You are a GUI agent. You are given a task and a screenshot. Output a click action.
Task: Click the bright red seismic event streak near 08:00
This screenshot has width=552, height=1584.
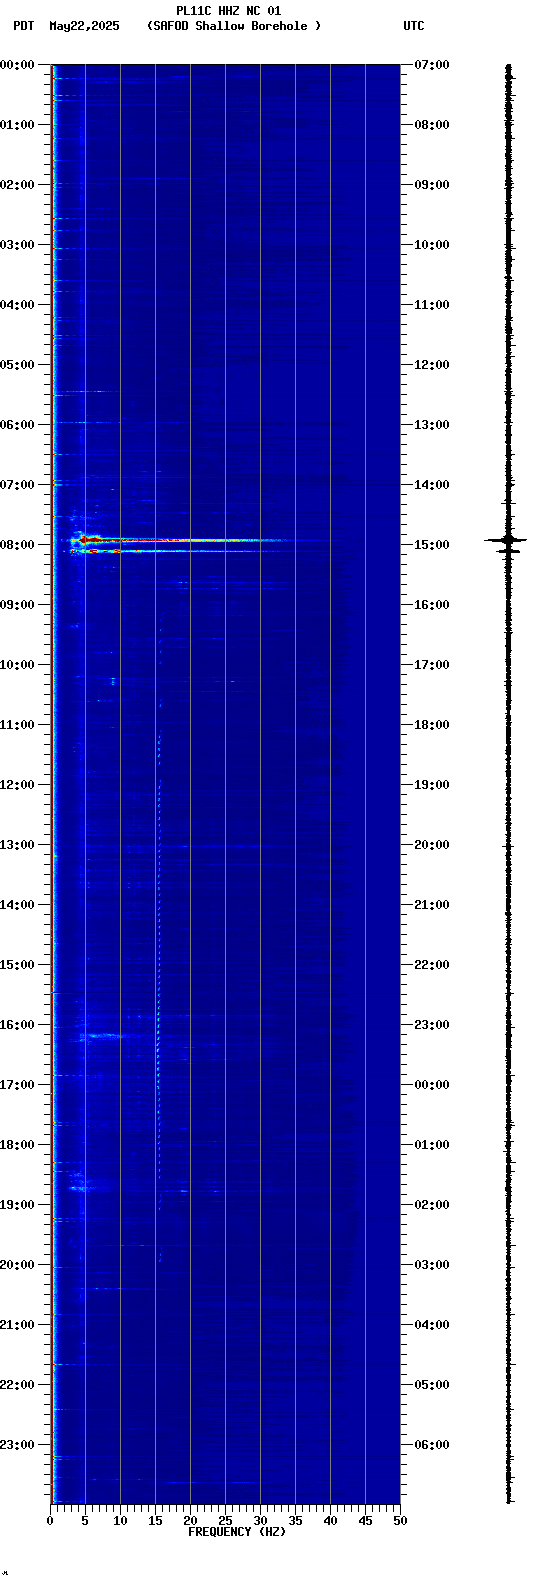point(180,541)
